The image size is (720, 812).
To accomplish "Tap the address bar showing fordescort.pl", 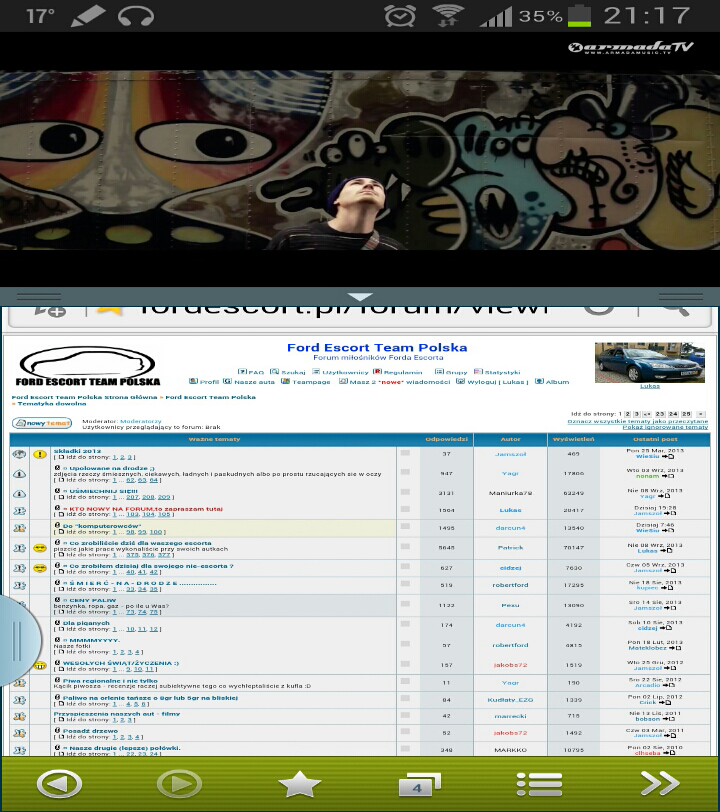I will point(330,306).
